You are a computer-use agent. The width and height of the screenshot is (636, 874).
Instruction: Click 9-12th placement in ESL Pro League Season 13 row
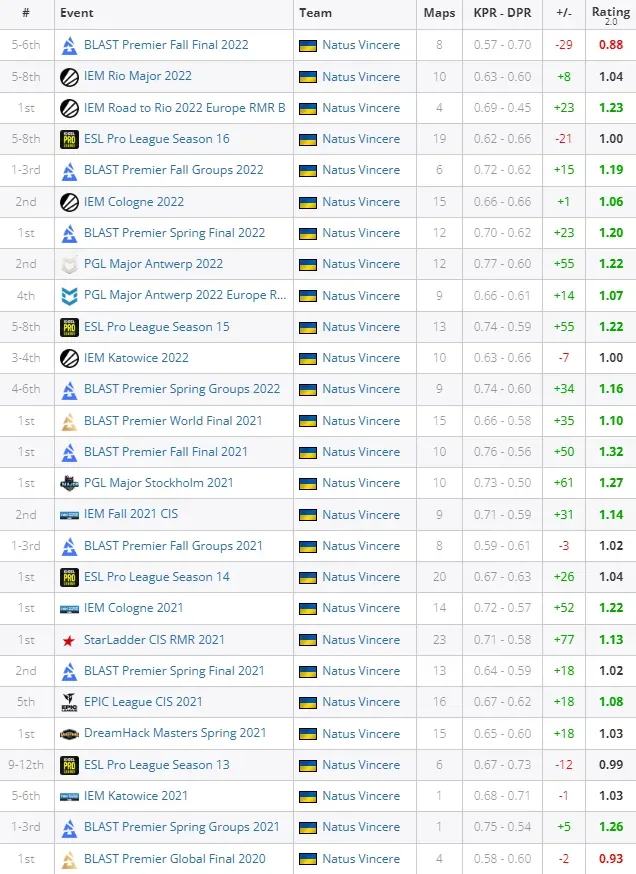[26, 765]
